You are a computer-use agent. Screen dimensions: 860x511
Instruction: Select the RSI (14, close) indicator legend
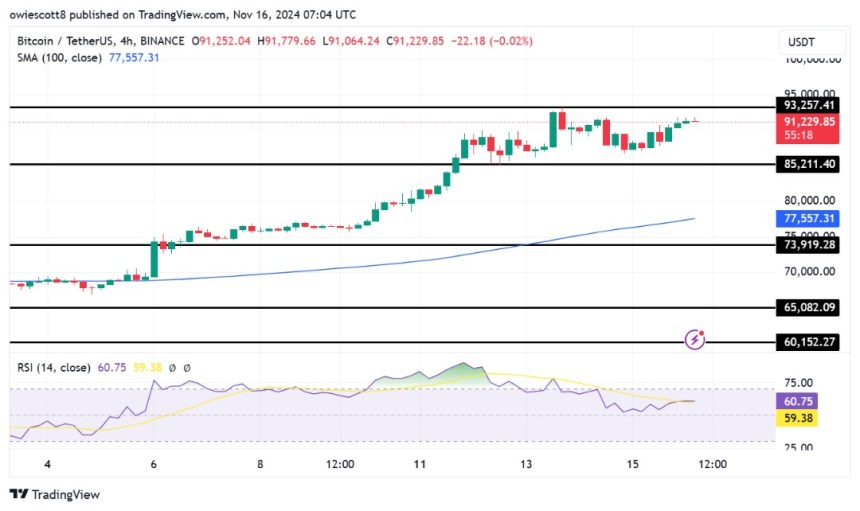56,368
